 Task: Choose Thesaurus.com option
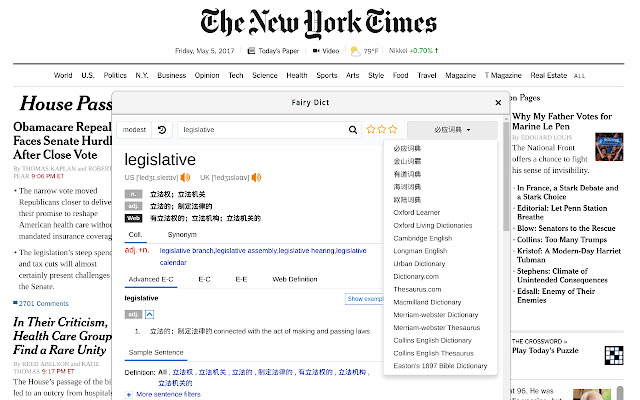point(417,289)
